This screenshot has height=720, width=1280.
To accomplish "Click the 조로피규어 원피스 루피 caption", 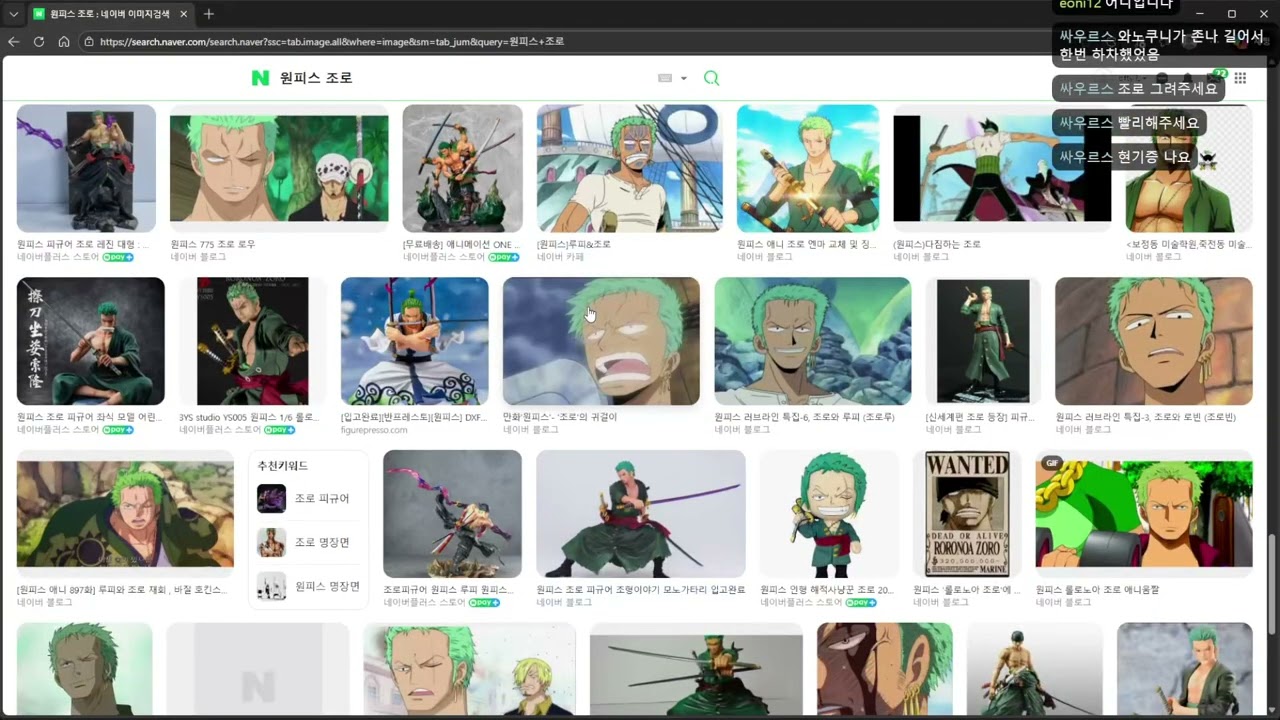I will point(448,590).
